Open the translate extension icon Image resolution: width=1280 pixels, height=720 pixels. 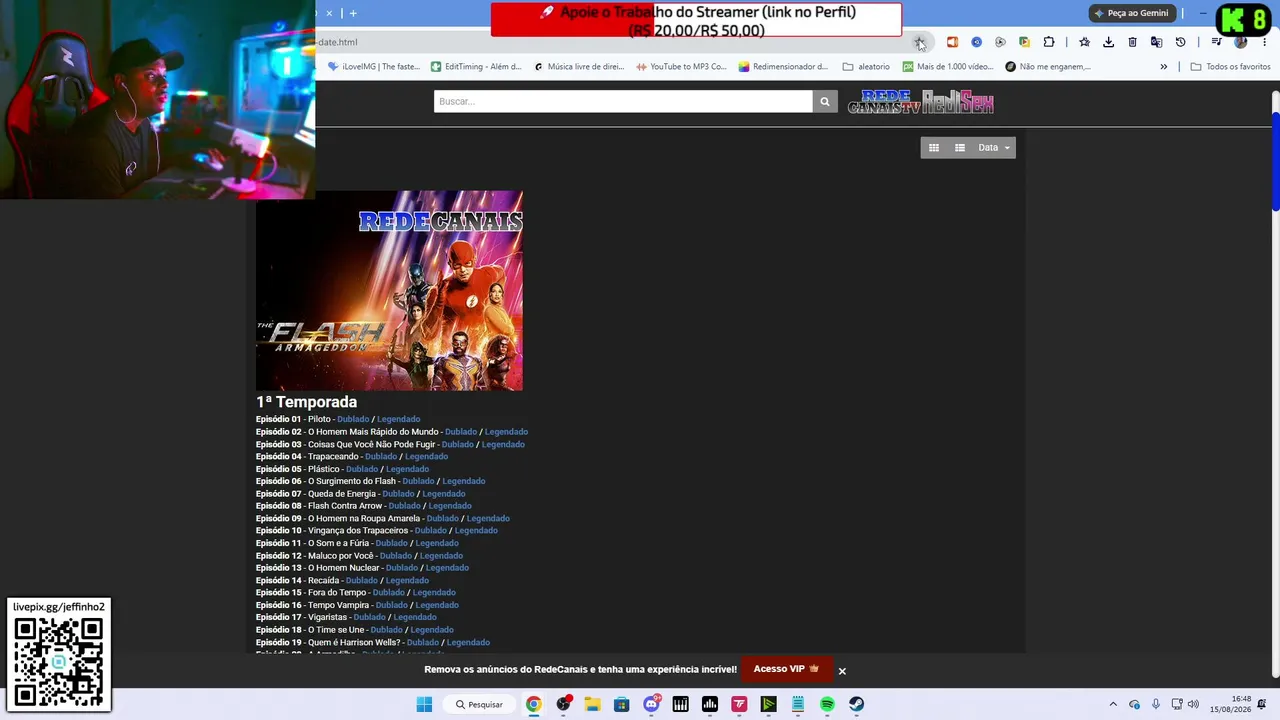click(1156, 42)
